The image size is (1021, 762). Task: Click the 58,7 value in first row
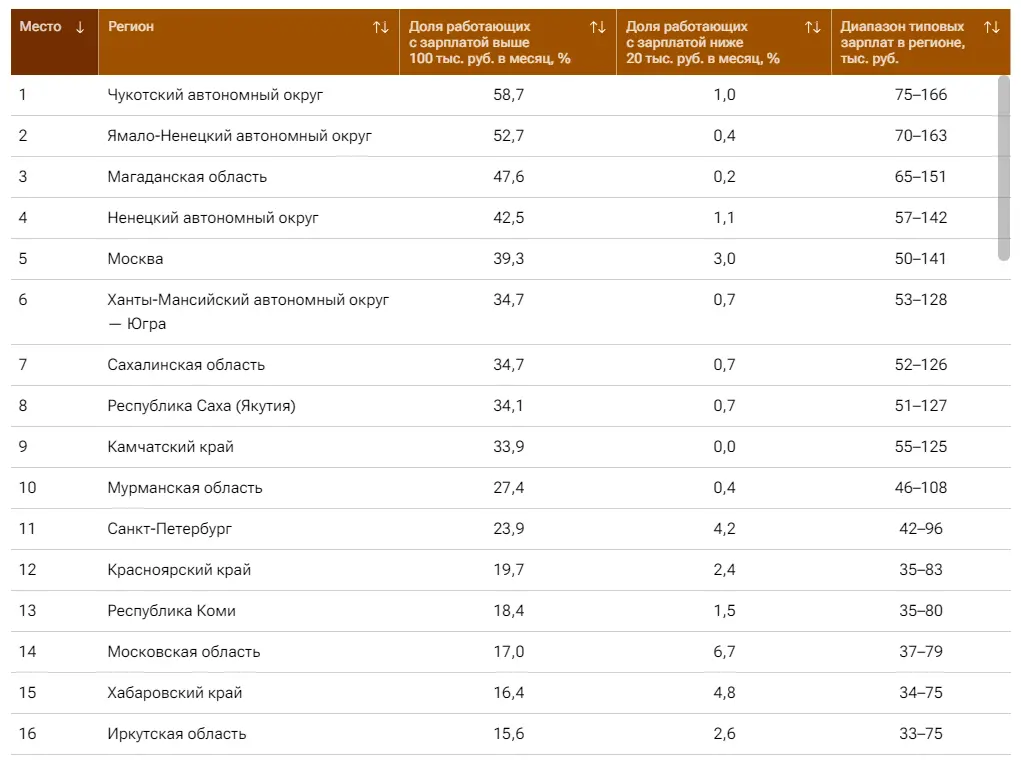coord(508,95)
